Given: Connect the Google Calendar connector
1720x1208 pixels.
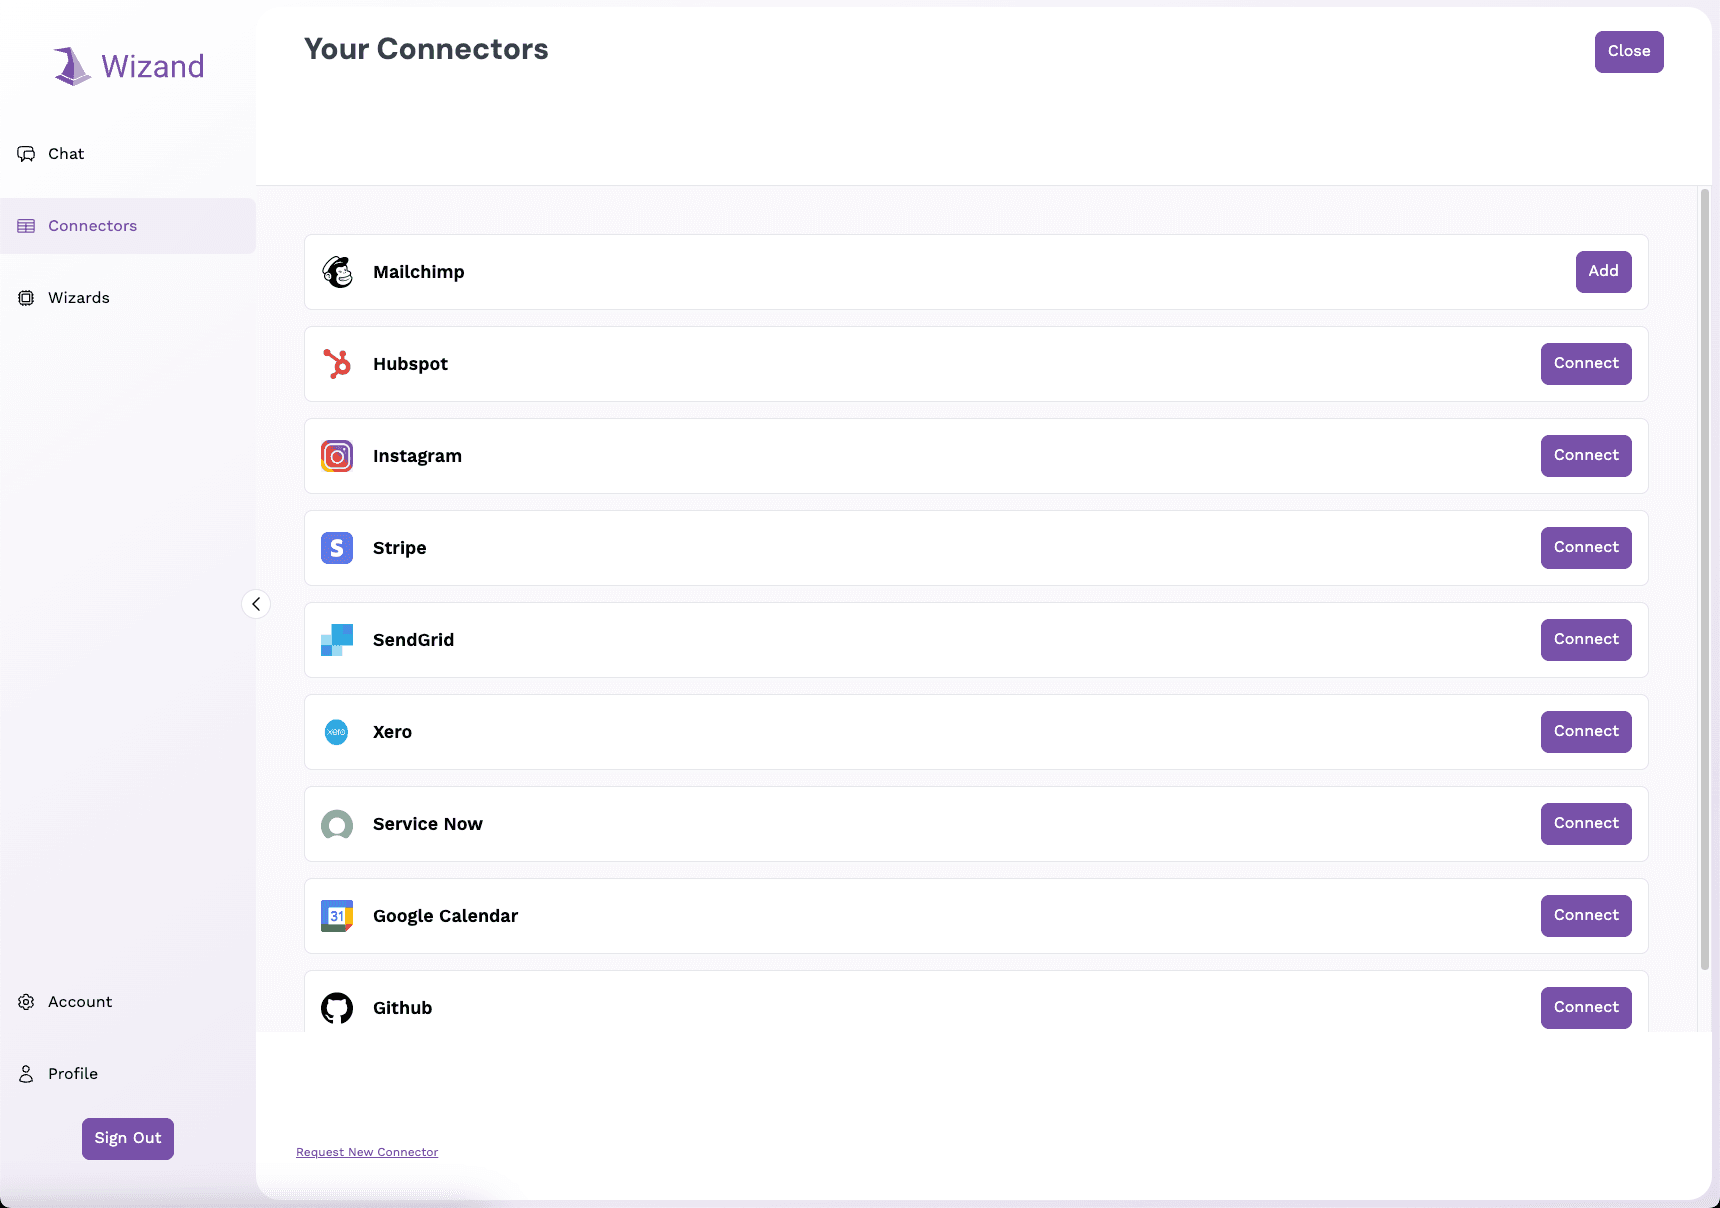Looking at the screenshot, I should 1586,916.
